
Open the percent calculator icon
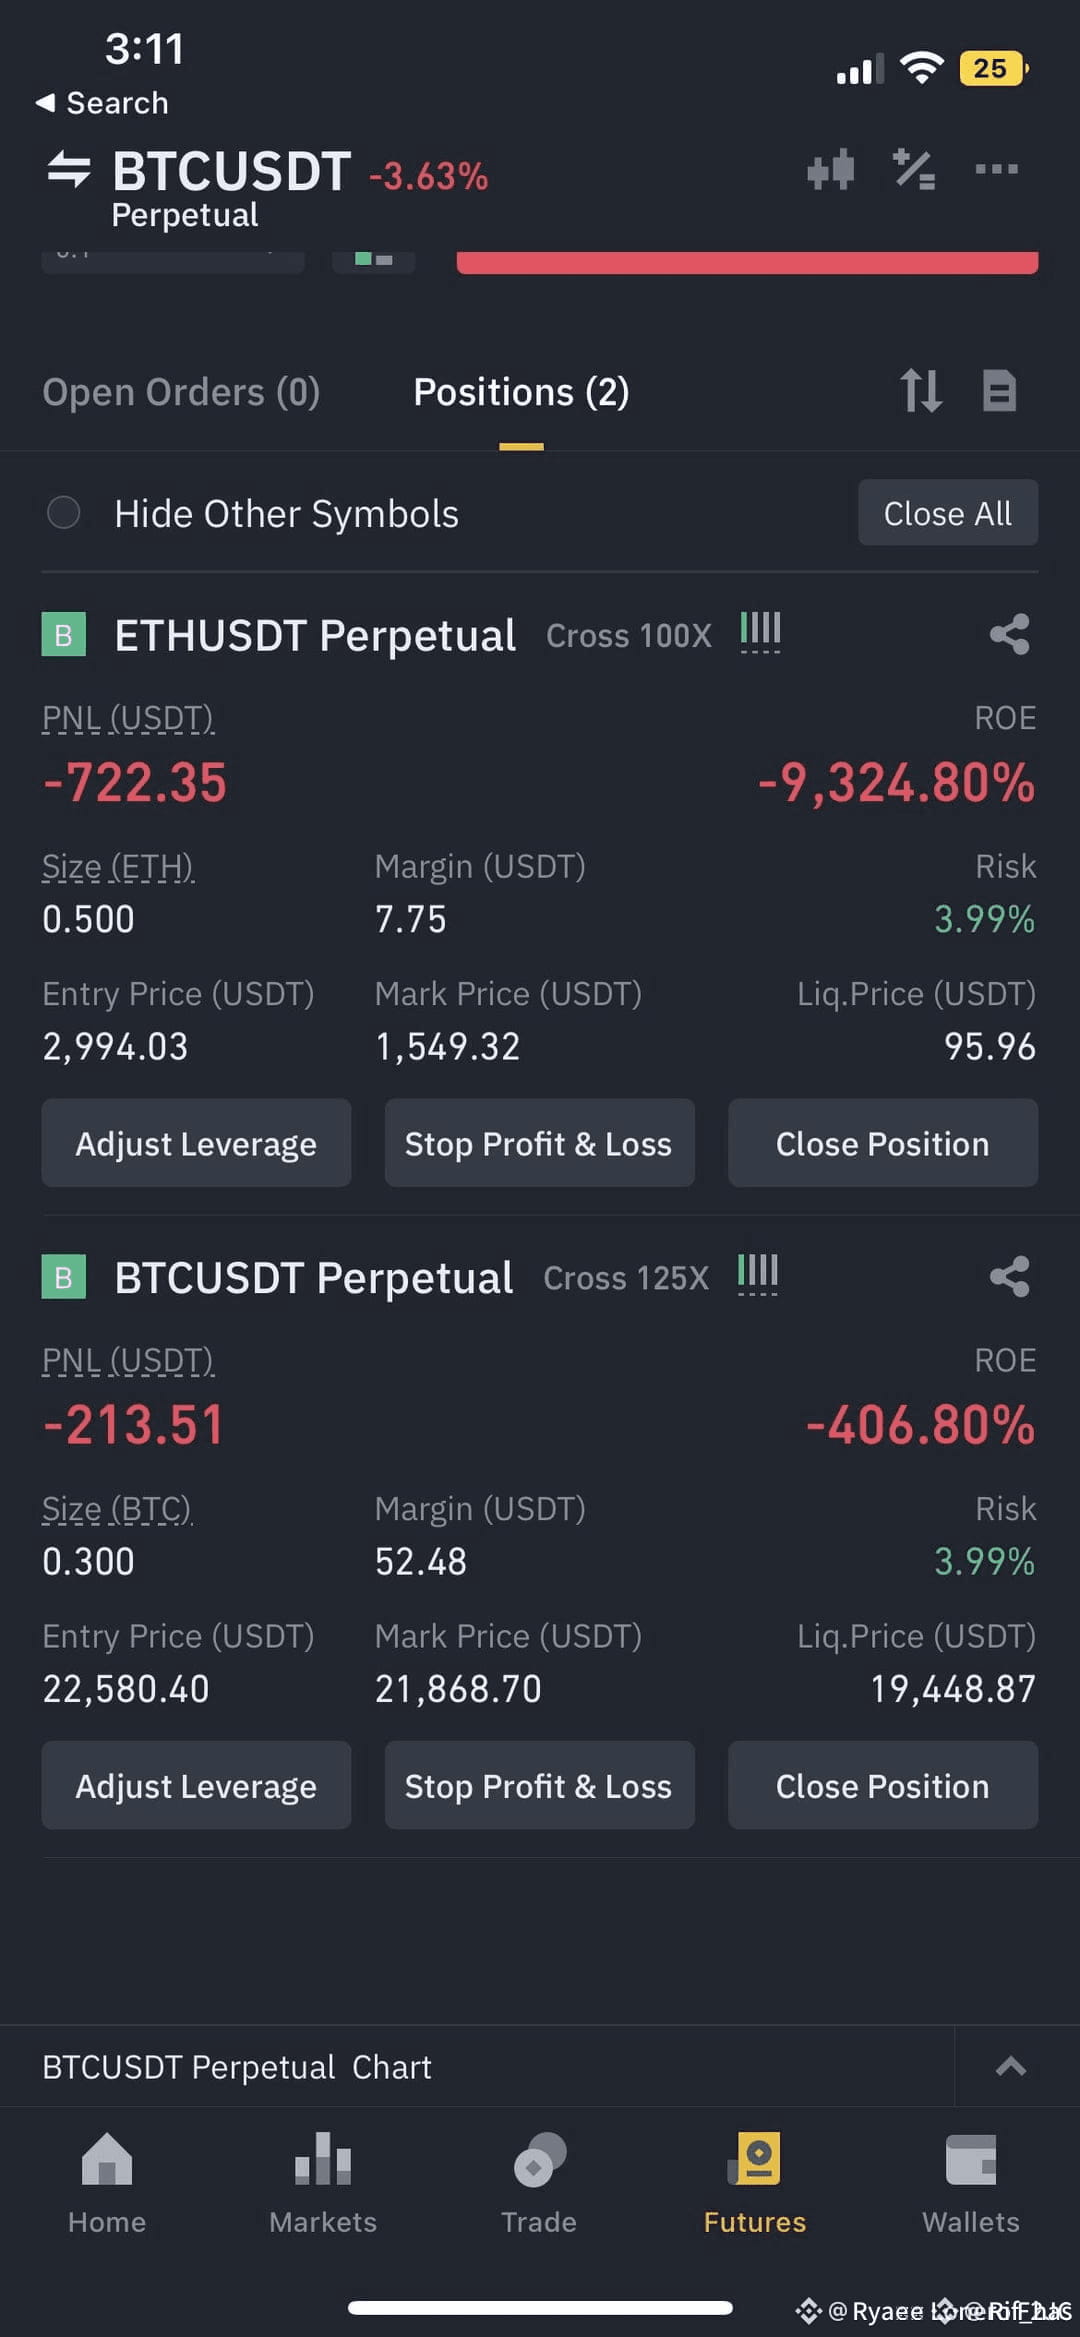coord(914,170)
